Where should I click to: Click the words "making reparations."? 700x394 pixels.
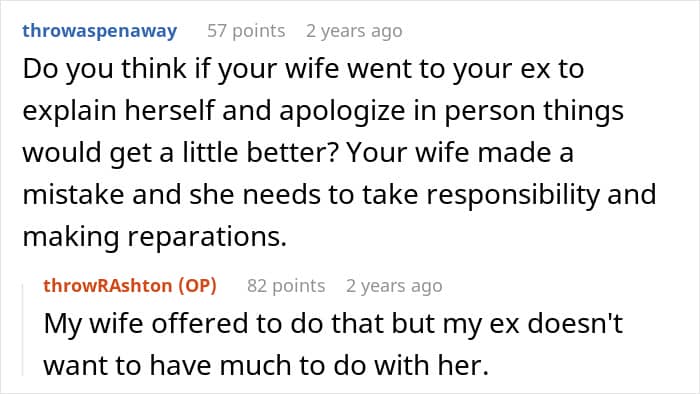point(154,237)
